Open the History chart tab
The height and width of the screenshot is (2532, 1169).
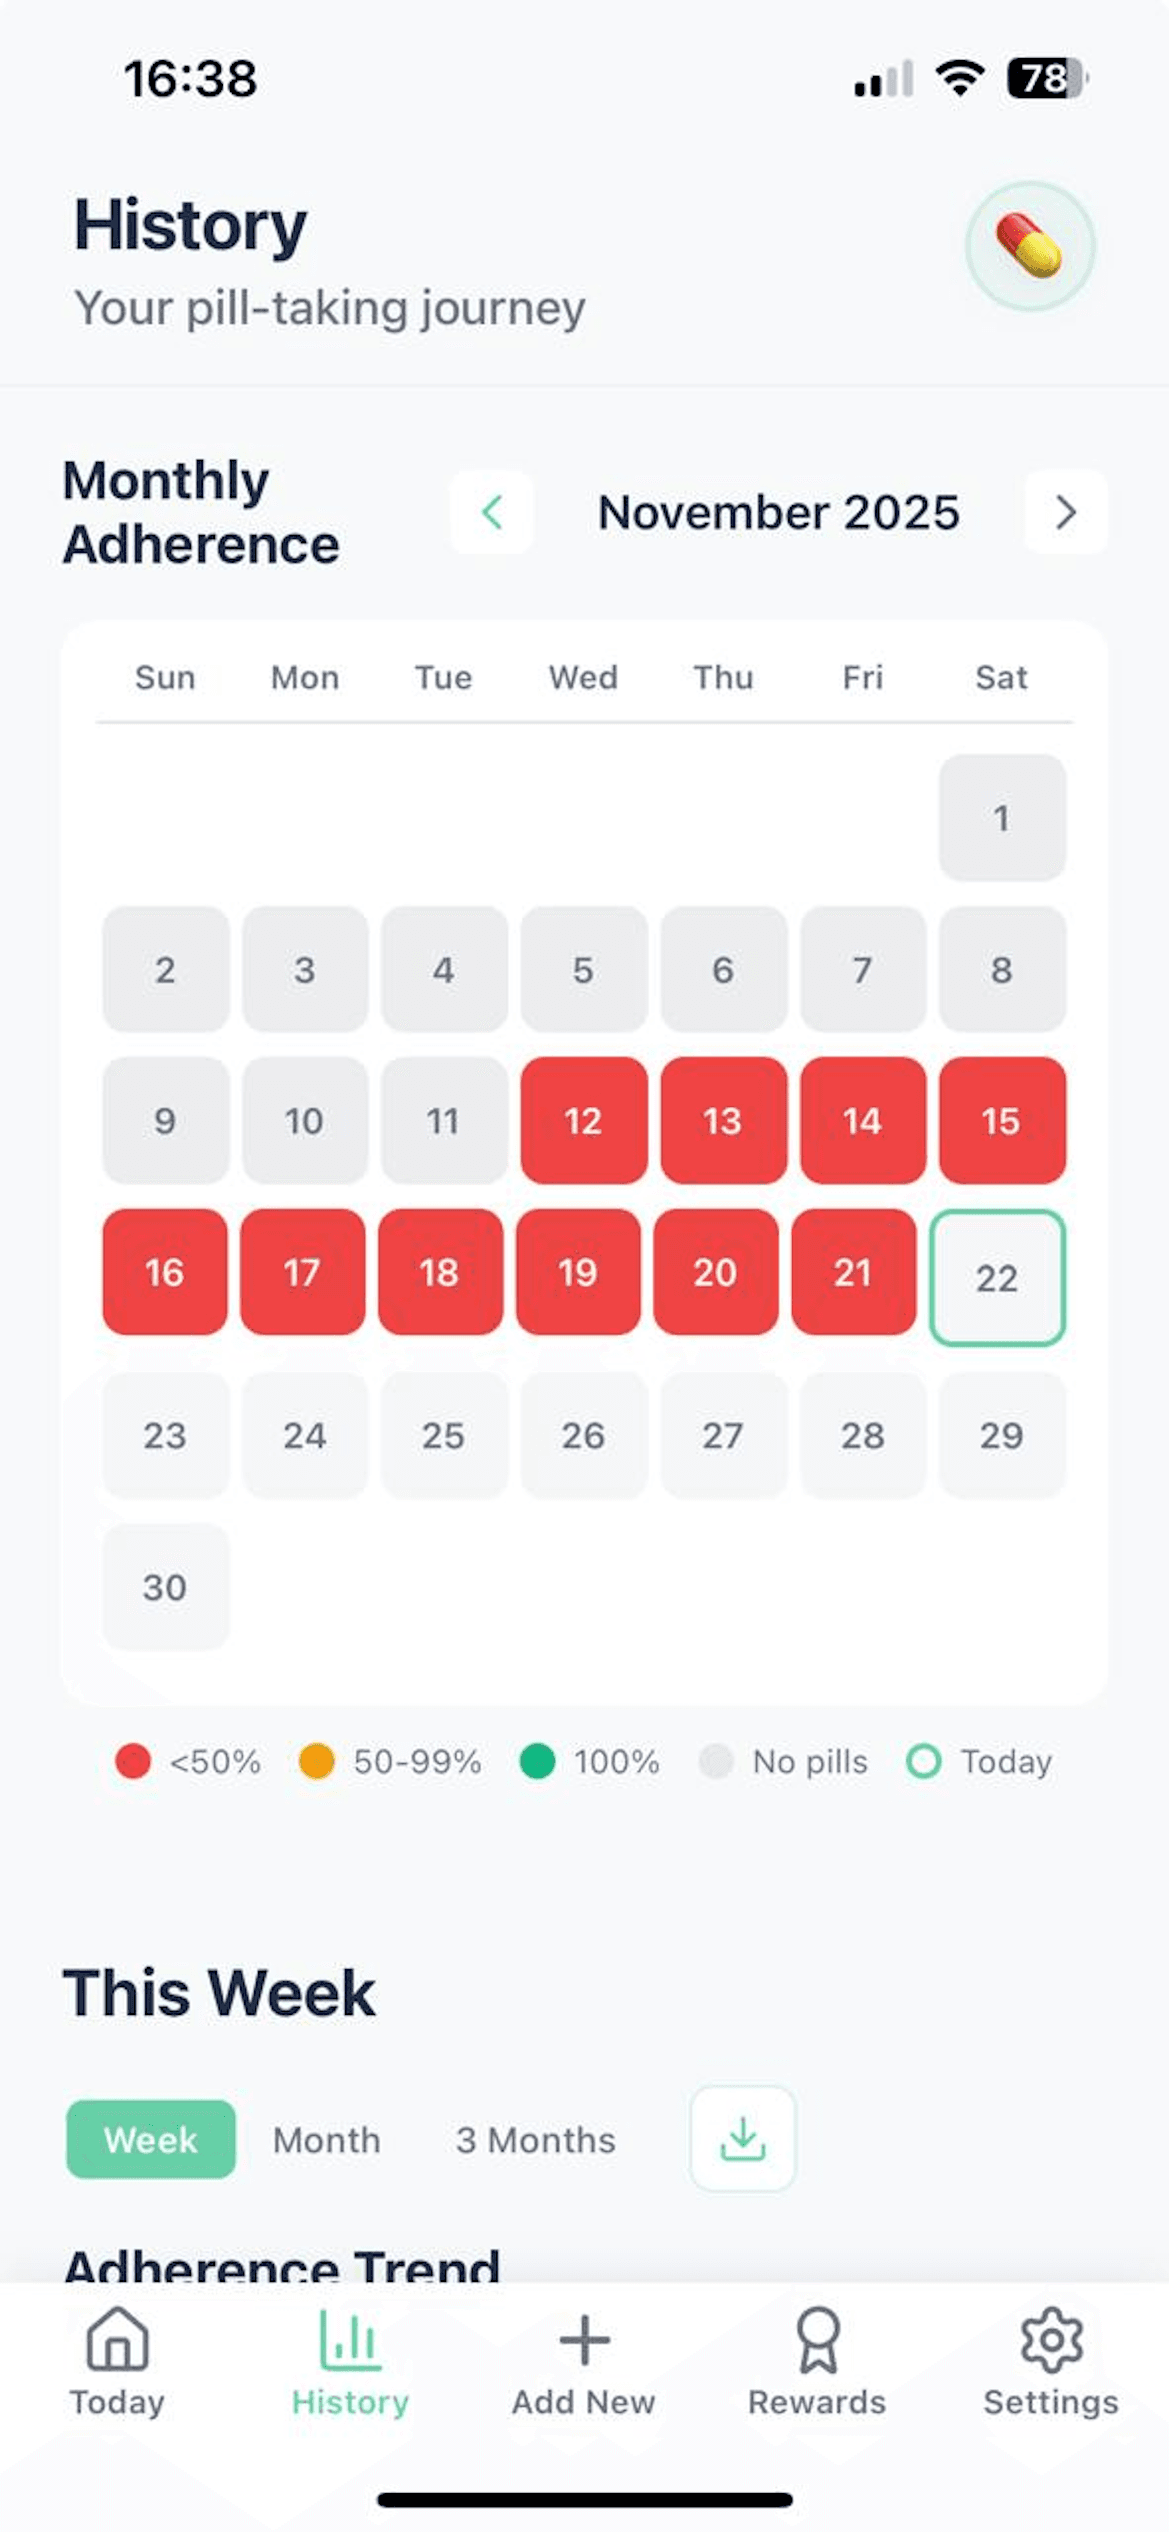pos(350,2360)
